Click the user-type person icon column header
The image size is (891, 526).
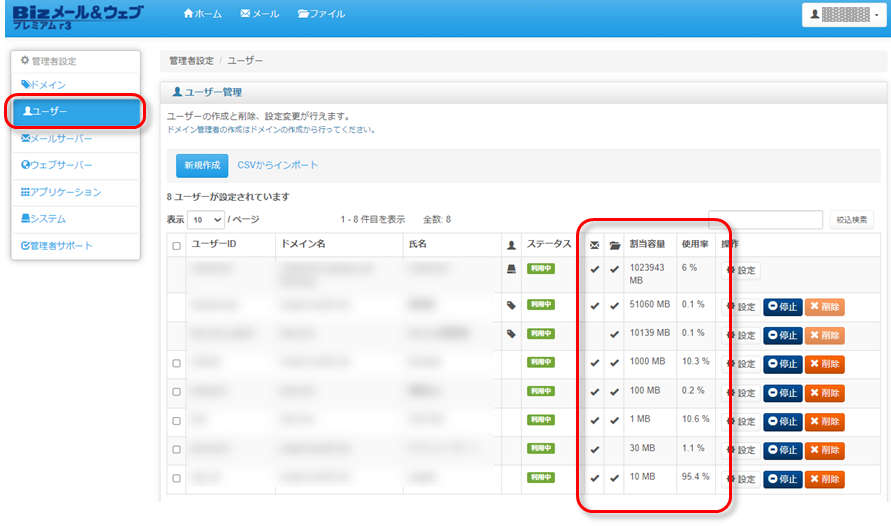[512, 245]
